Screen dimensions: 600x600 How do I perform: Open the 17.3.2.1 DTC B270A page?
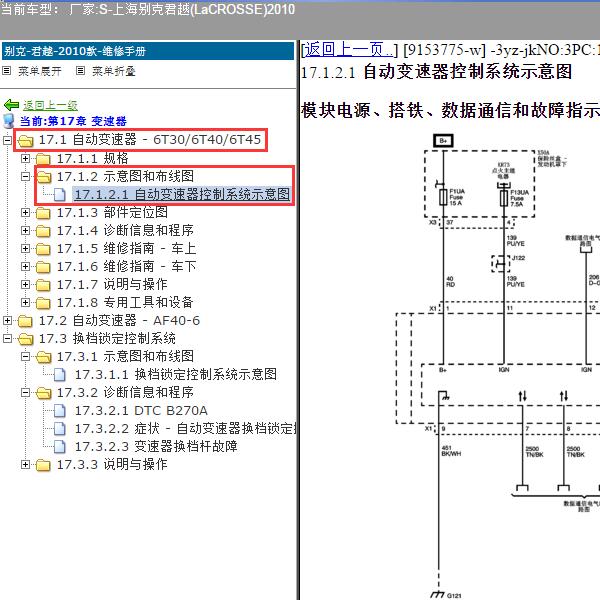click(x=141, y=411)
